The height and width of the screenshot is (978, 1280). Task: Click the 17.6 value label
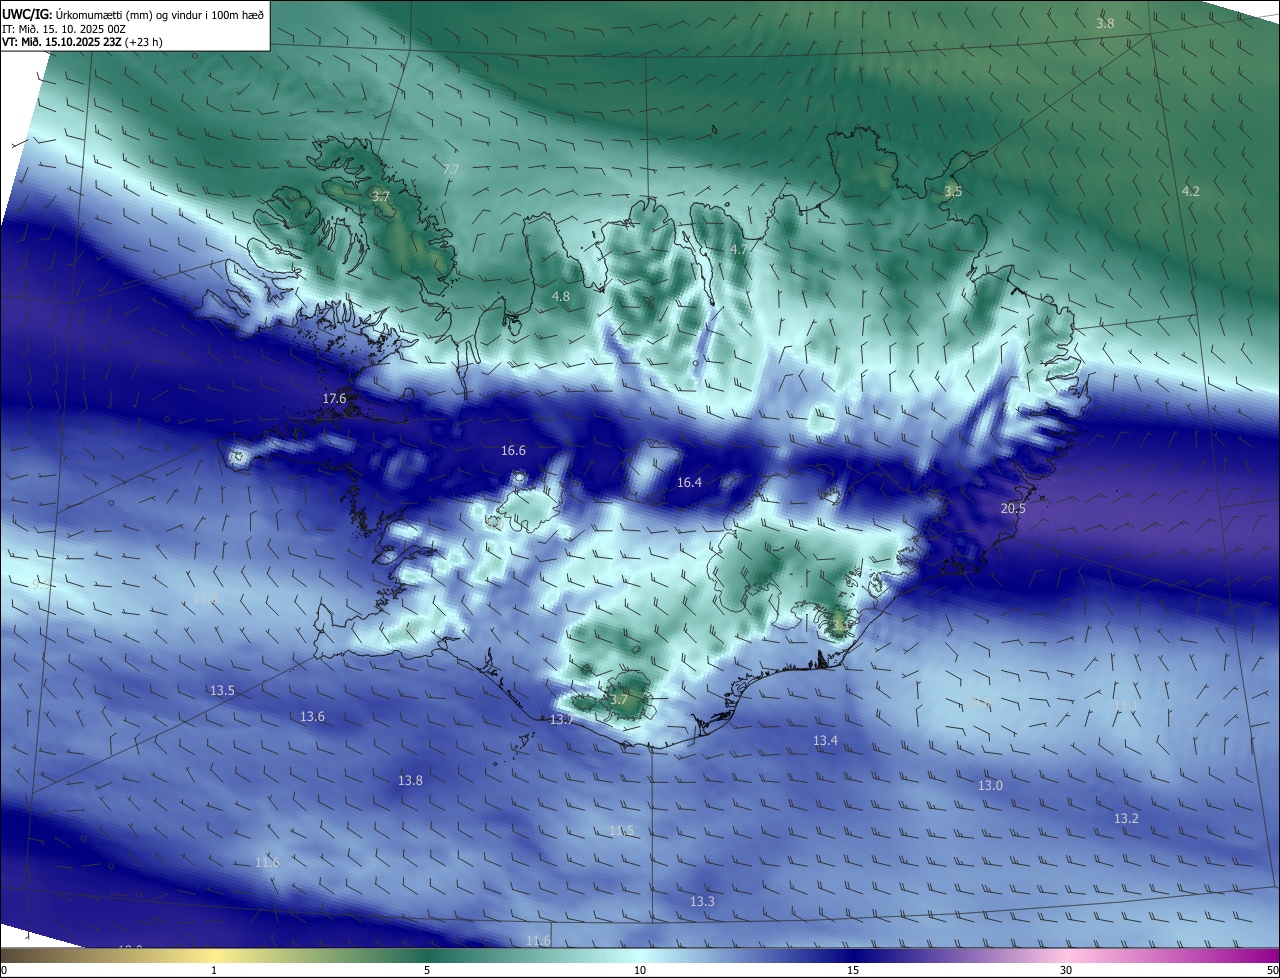334,398
